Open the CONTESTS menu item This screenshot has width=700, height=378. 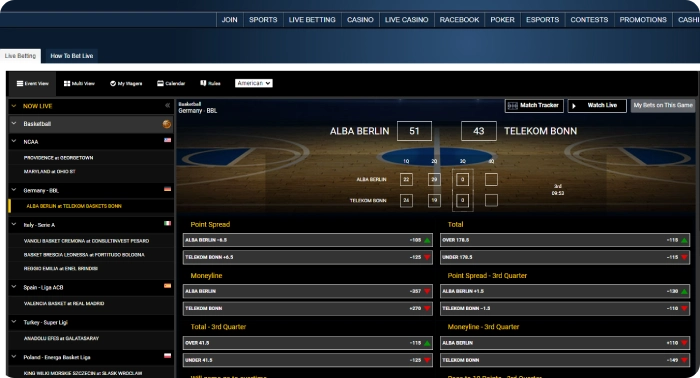coord(589,20)
